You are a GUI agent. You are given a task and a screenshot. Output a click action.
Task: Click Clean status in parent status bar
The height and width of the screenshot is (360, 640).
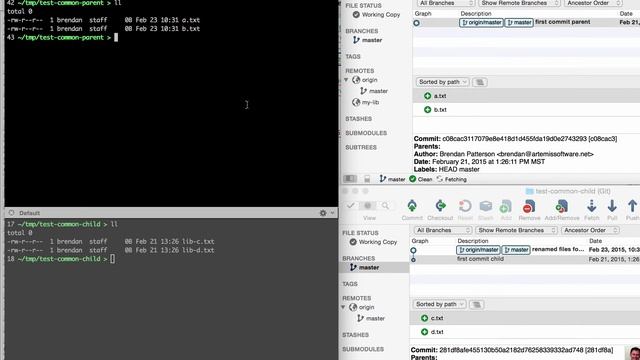click(420, 179)
